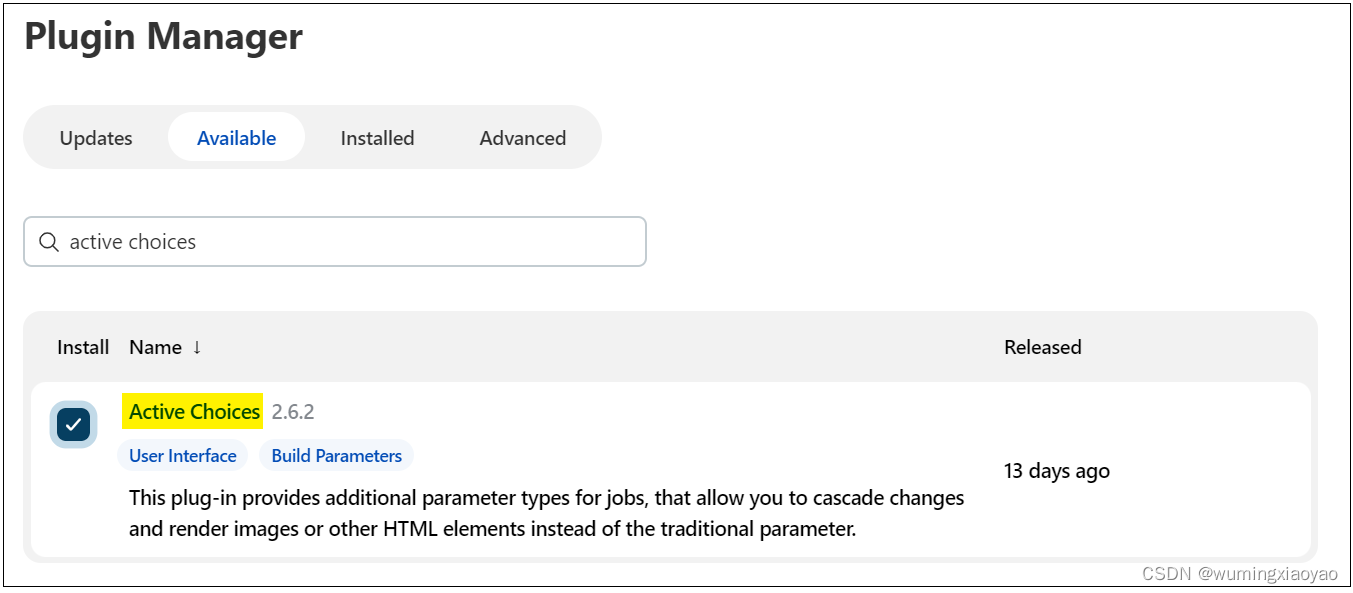Screen dimensions: 1353x593
Task: Sort by the Name column header
Action: [x=156, y=347]
